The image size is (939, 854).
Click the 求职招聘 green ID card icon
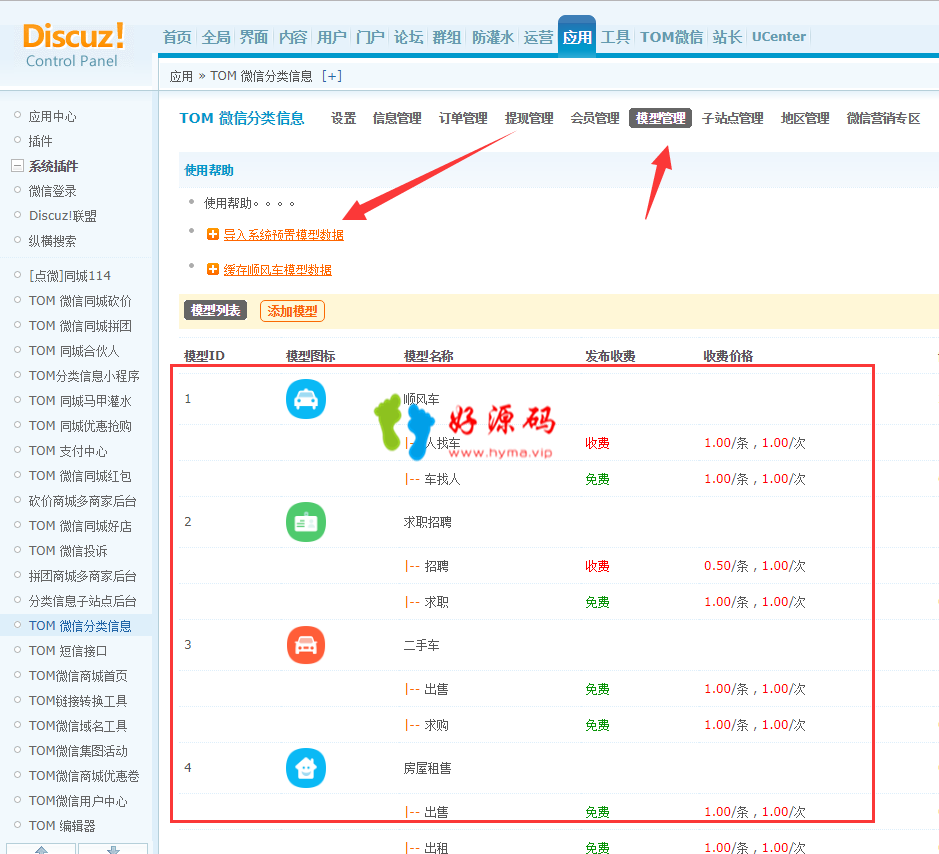pyautogui.click(x=305, y=522)
